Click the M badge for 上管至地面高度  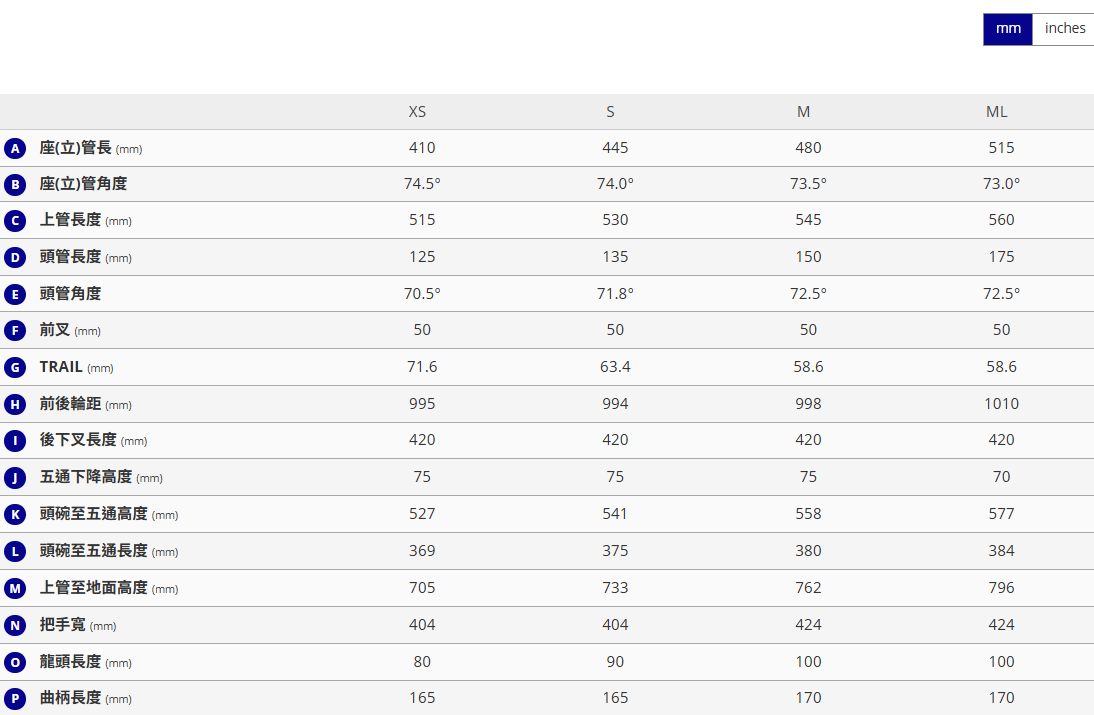14,589
